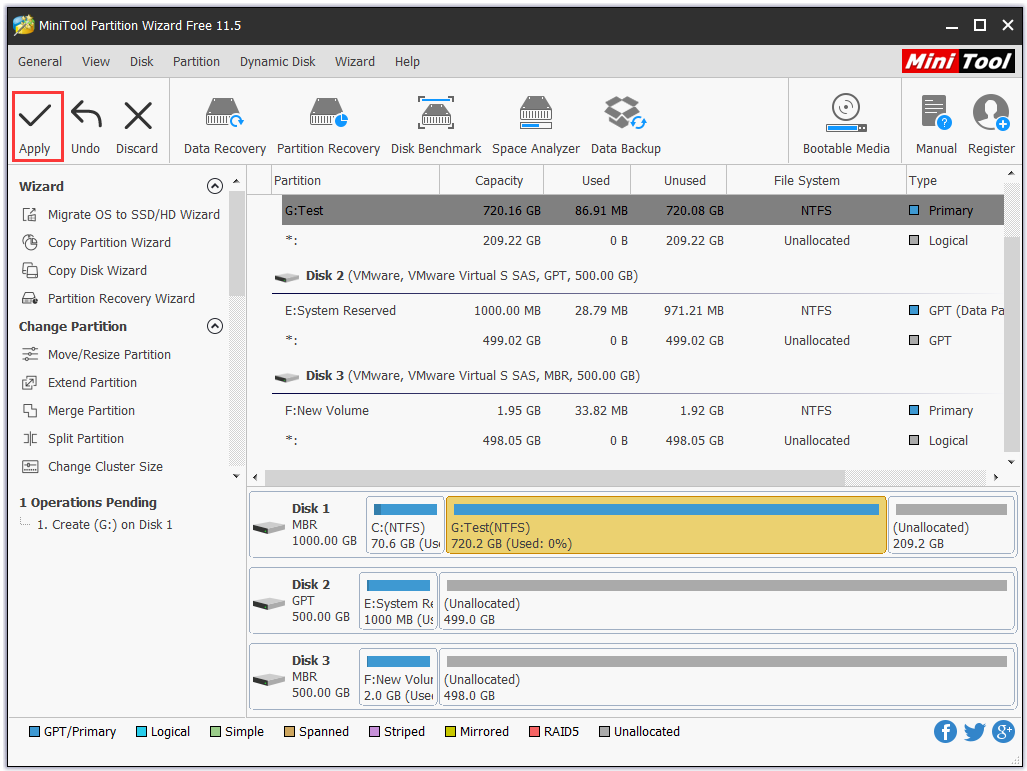Viewport: 1027px width, 771px height.
Task: Select 209.2 GB unallocated block on Disk 1
Action: point(951,525)
